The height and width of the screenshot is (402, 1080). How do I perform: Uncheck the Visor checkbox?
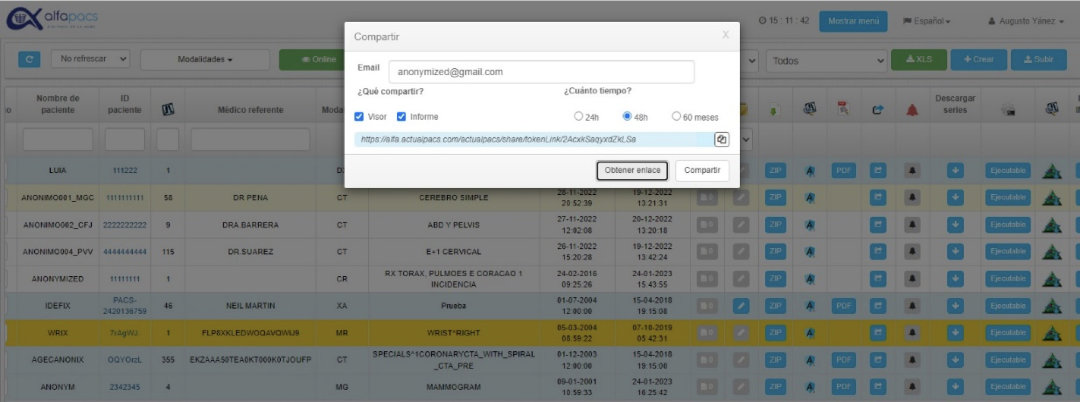tap(360, 116)
